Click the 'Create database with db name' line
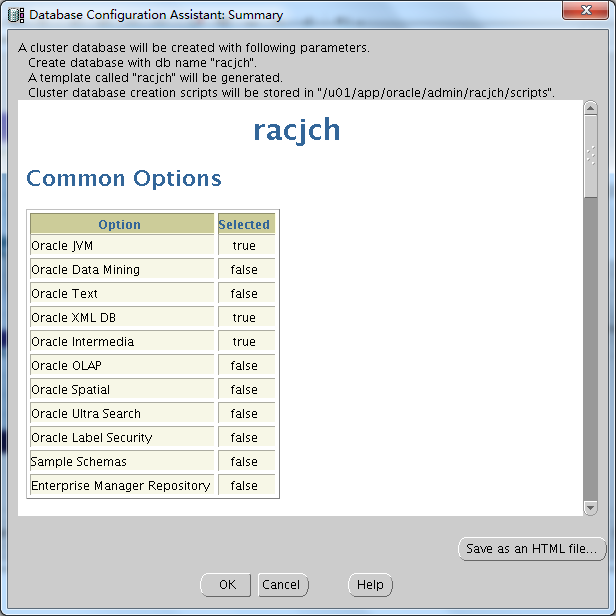Screen dimensions: 616x616 tap(142, 63)
